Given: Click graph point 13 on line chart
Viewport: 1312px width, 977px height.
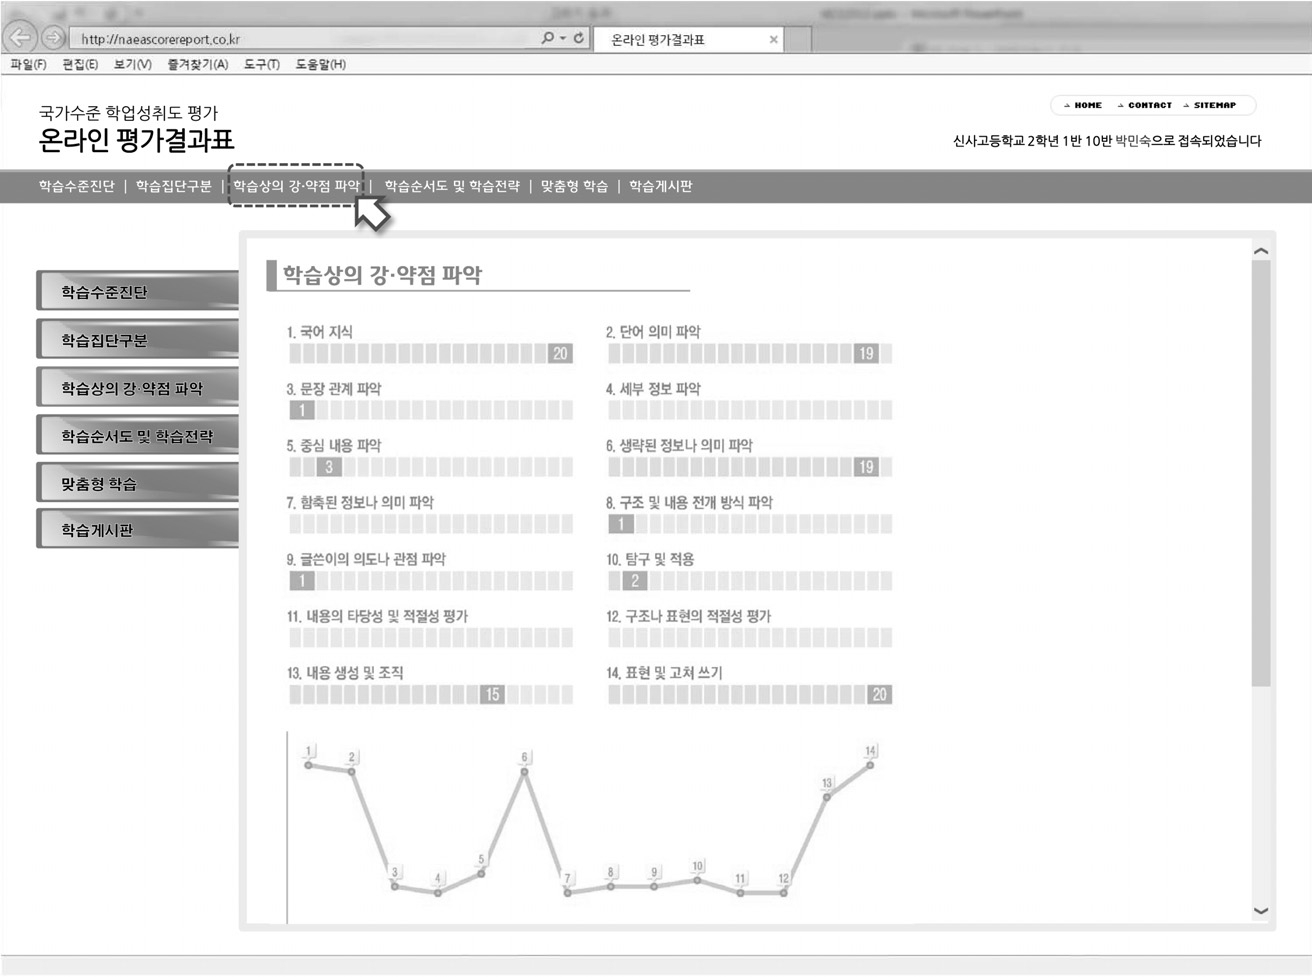Looking at the screenshot, I should pos(826,797).
